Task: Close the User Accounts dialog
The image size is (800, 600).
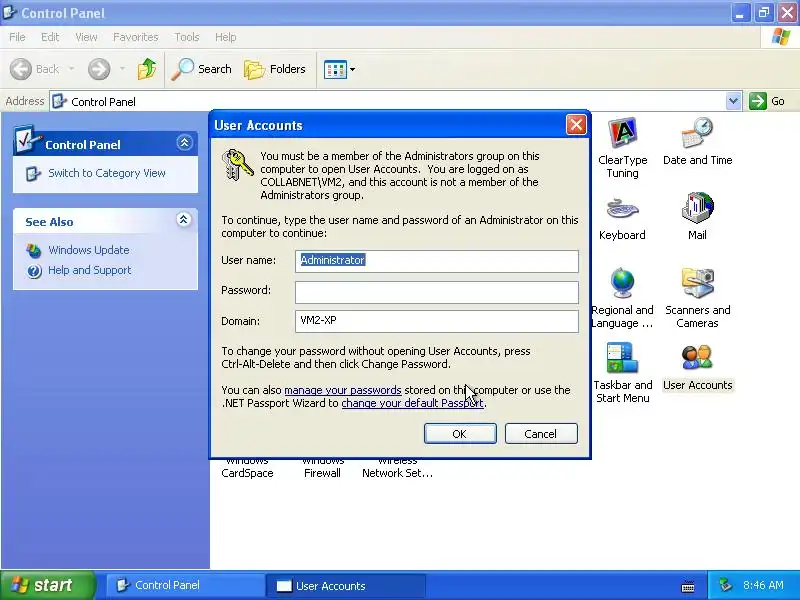Action: 576,125
